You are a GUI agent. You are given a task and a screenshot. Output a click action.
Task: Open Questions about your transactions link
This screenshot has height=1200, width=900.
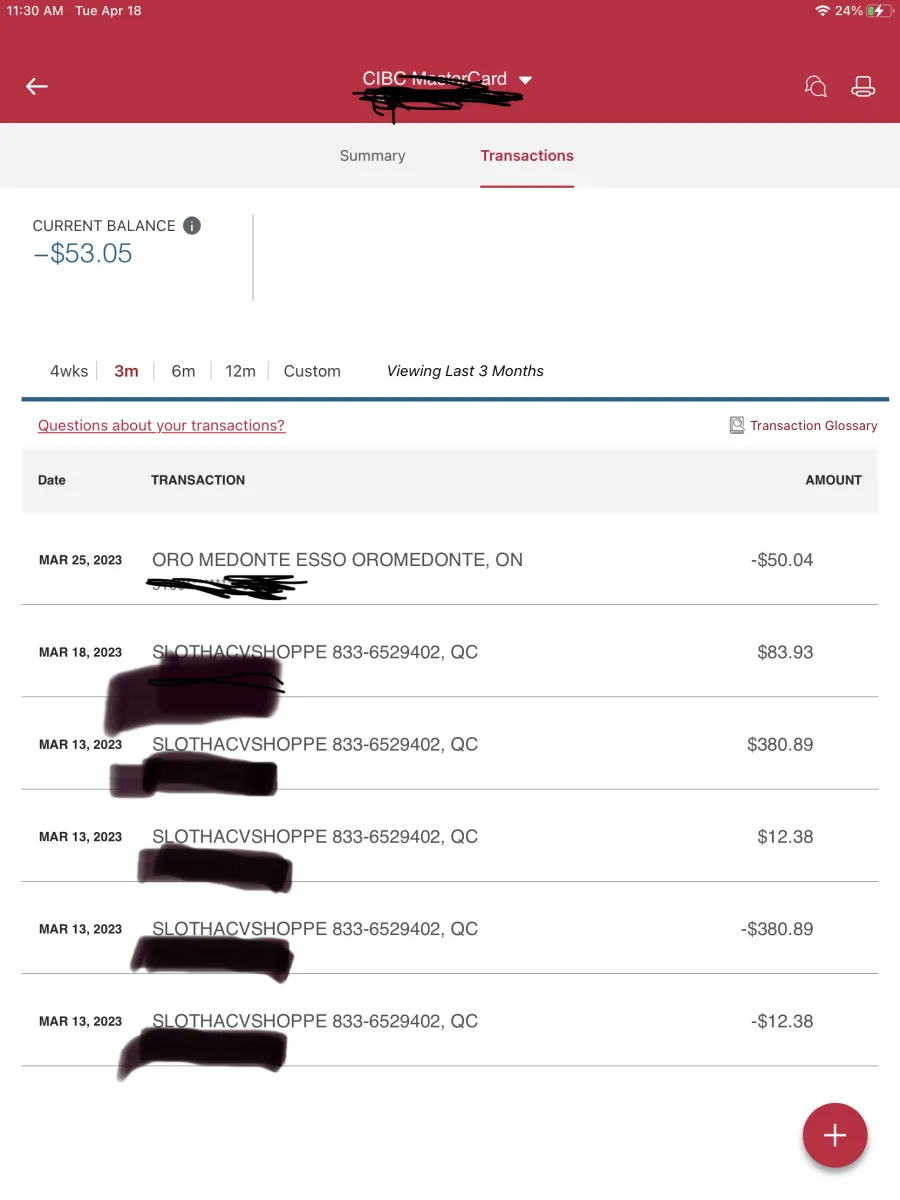[x=161, y=426]
